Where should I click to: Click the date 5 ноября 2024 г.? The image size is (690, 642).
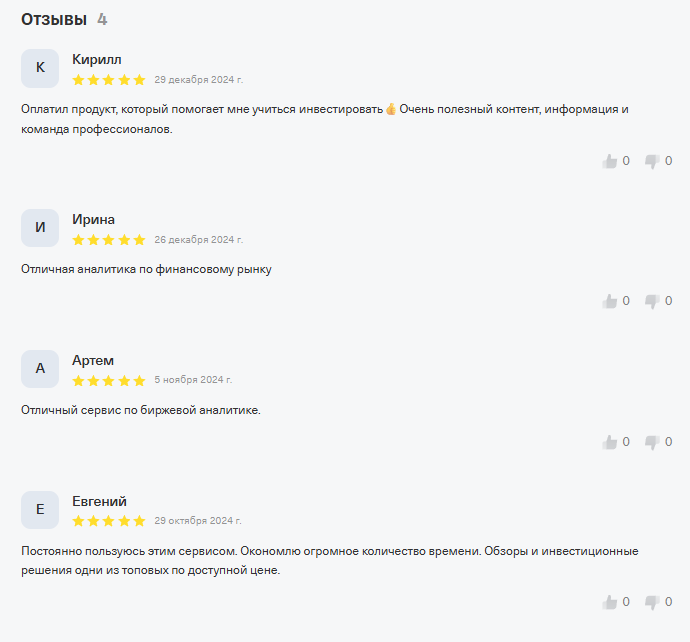point(193,380)
